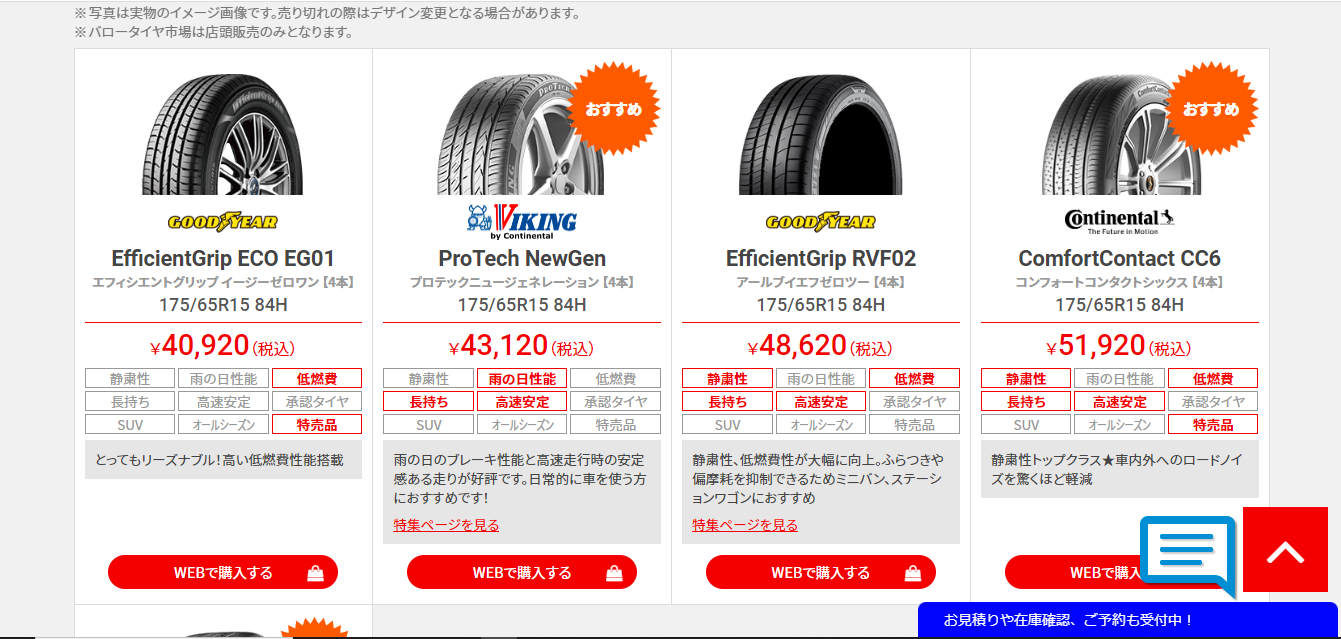Click the 低燃費 tag on EfficientGrip ECO EG01
This screenshot has width=1341, height=639.
[x=317, y=379]
